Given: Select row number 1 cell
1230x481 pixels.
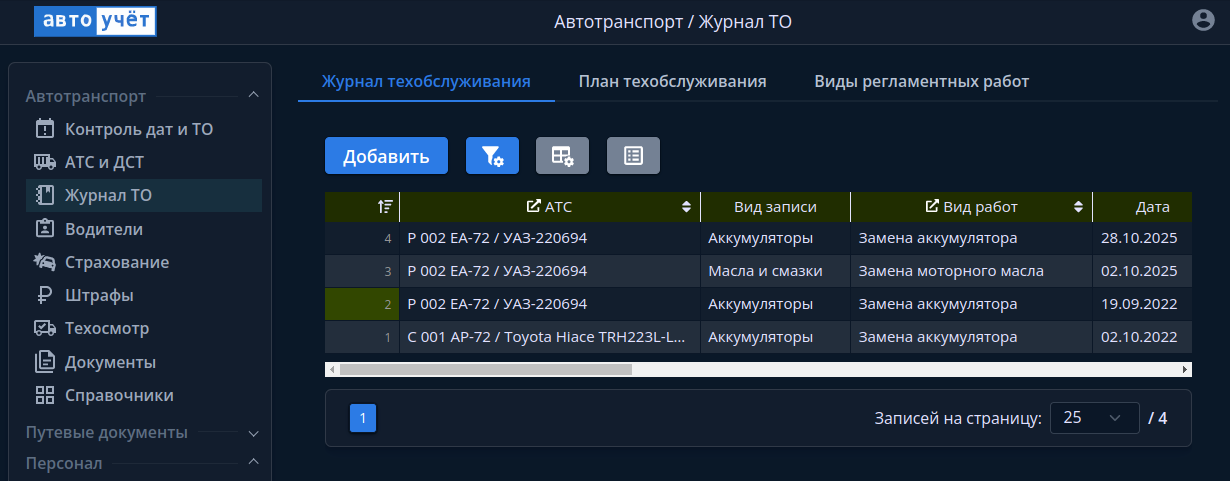Looking at the screenshot, I should tap(362, 337).
